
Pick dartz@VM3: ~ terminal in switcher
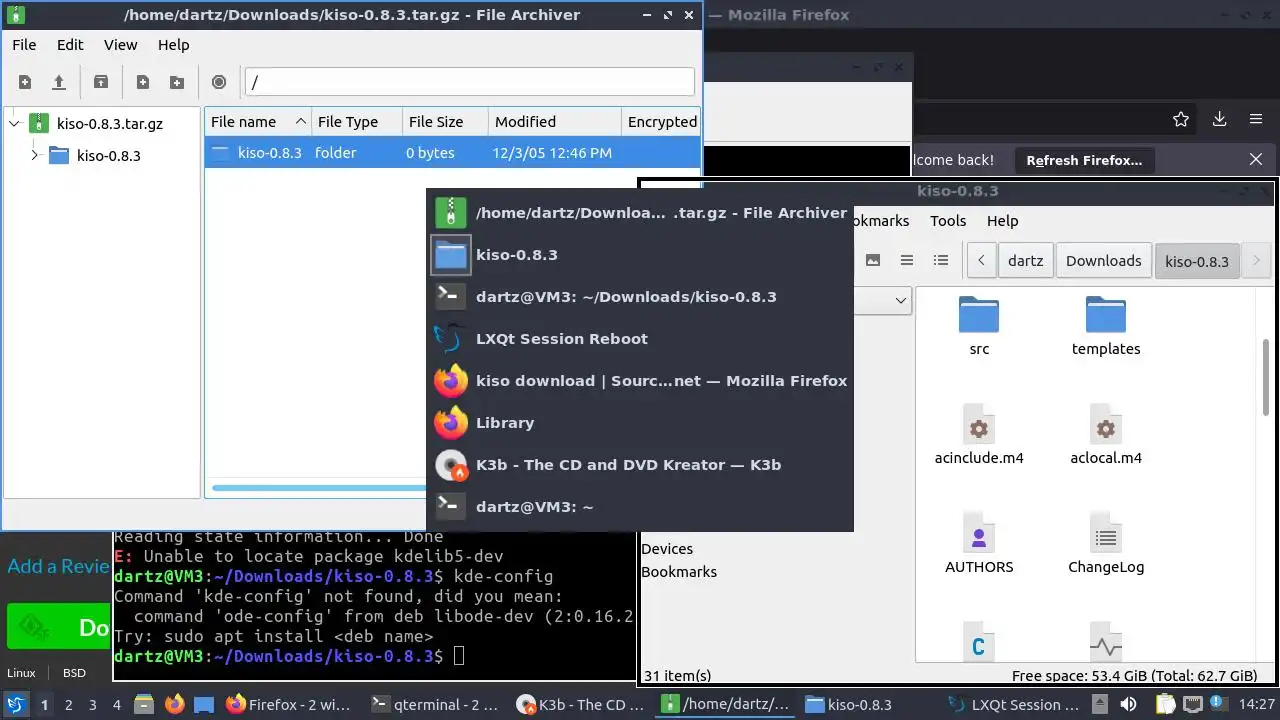point(640,507)
